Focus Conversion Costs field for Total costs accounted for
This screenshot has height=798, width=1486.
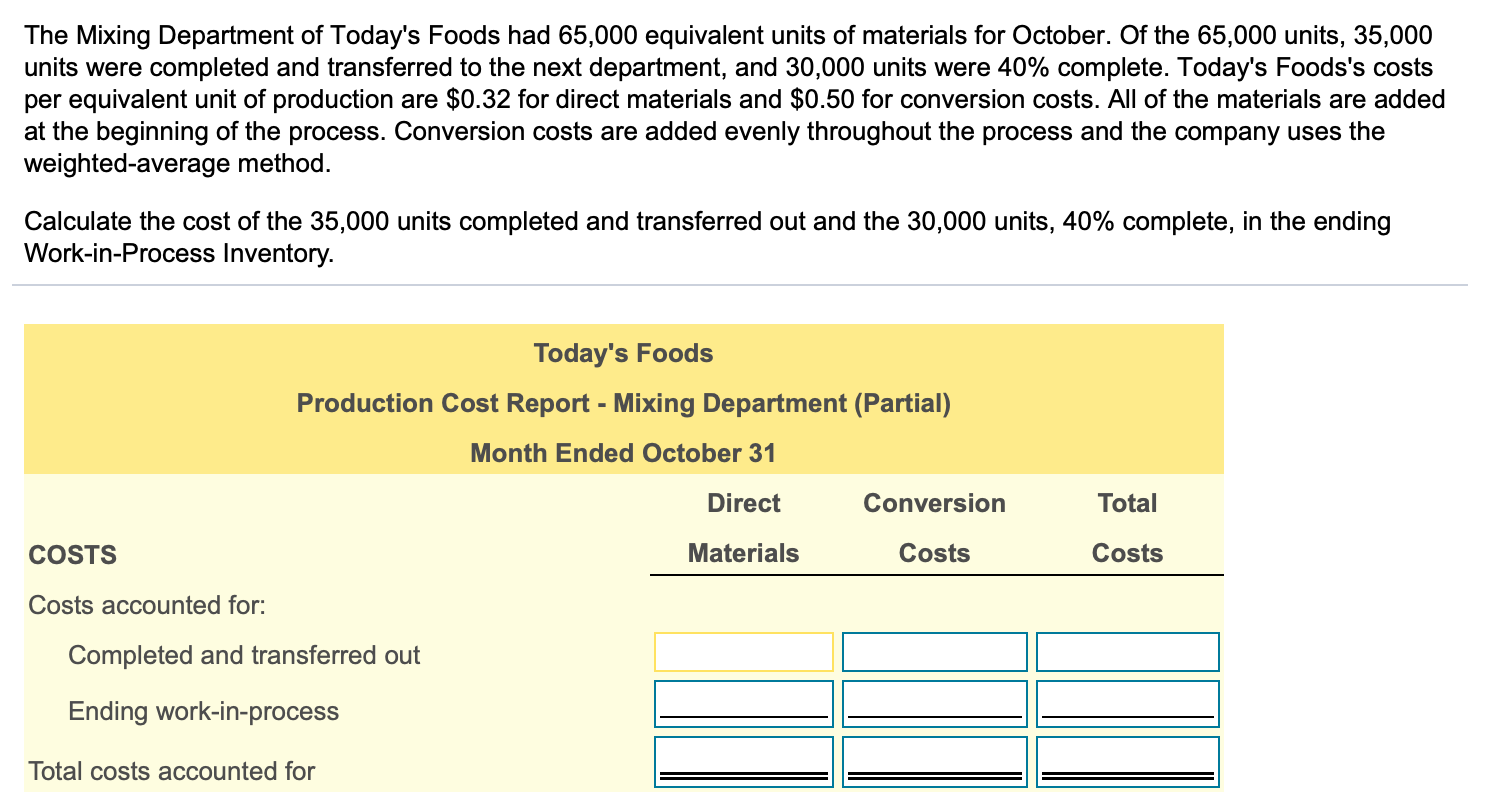coord(935,762)
